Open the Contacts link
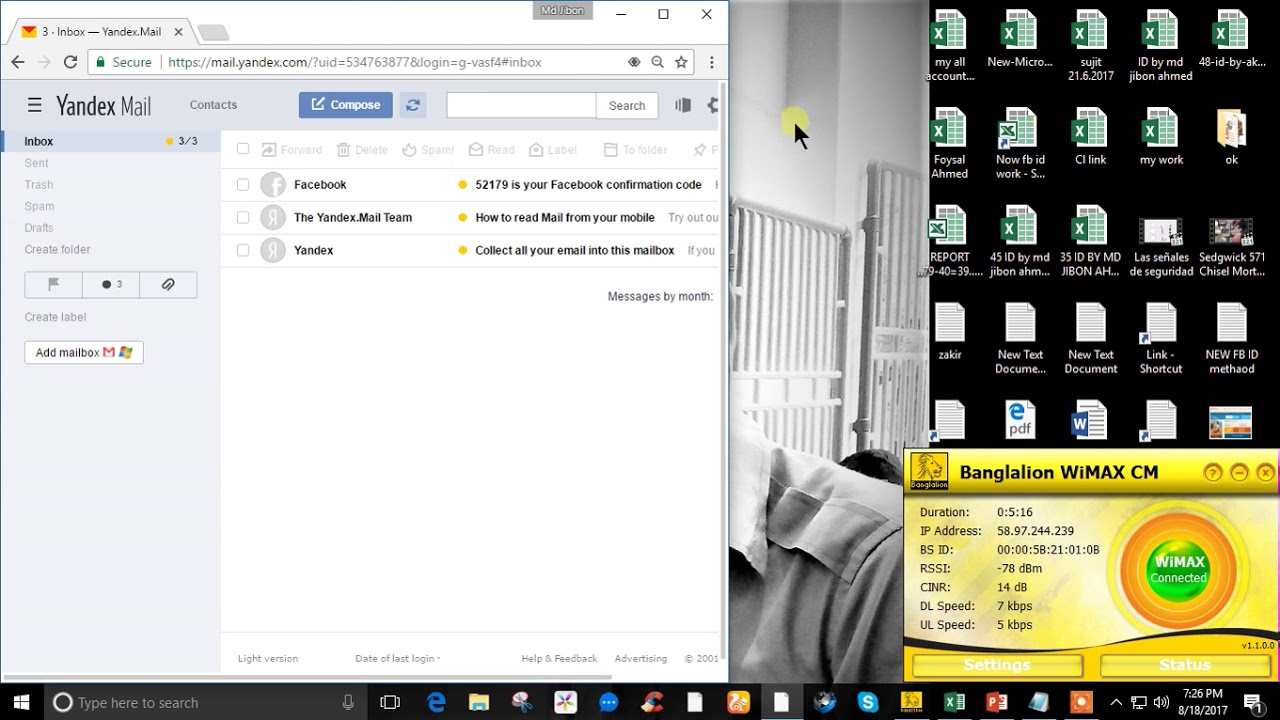Viewport: 1280px width, 720px height. point(213,105)
